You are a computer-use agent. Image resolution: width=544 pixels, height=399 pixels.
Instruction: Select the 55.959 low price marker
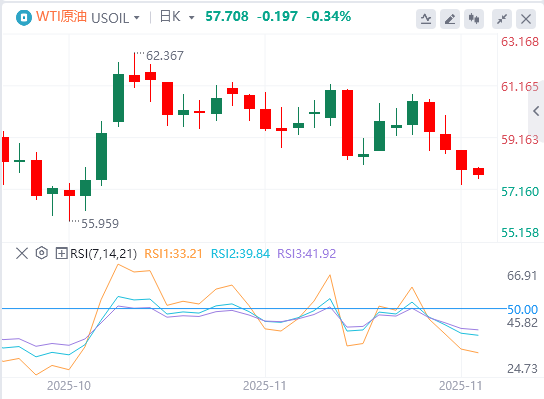tap(100, 223)
